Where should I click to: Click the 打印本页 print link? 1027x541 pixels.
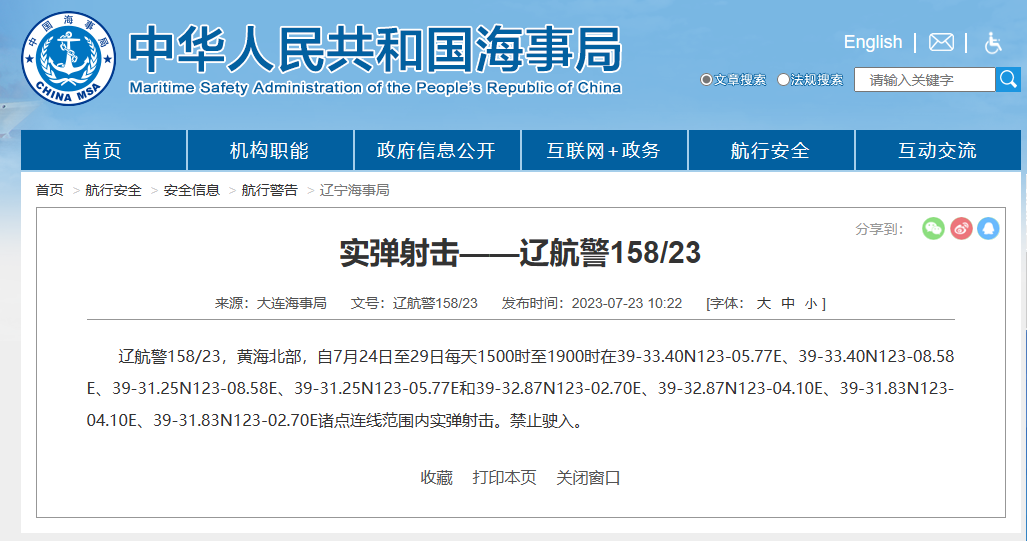(x=504, y=477)
